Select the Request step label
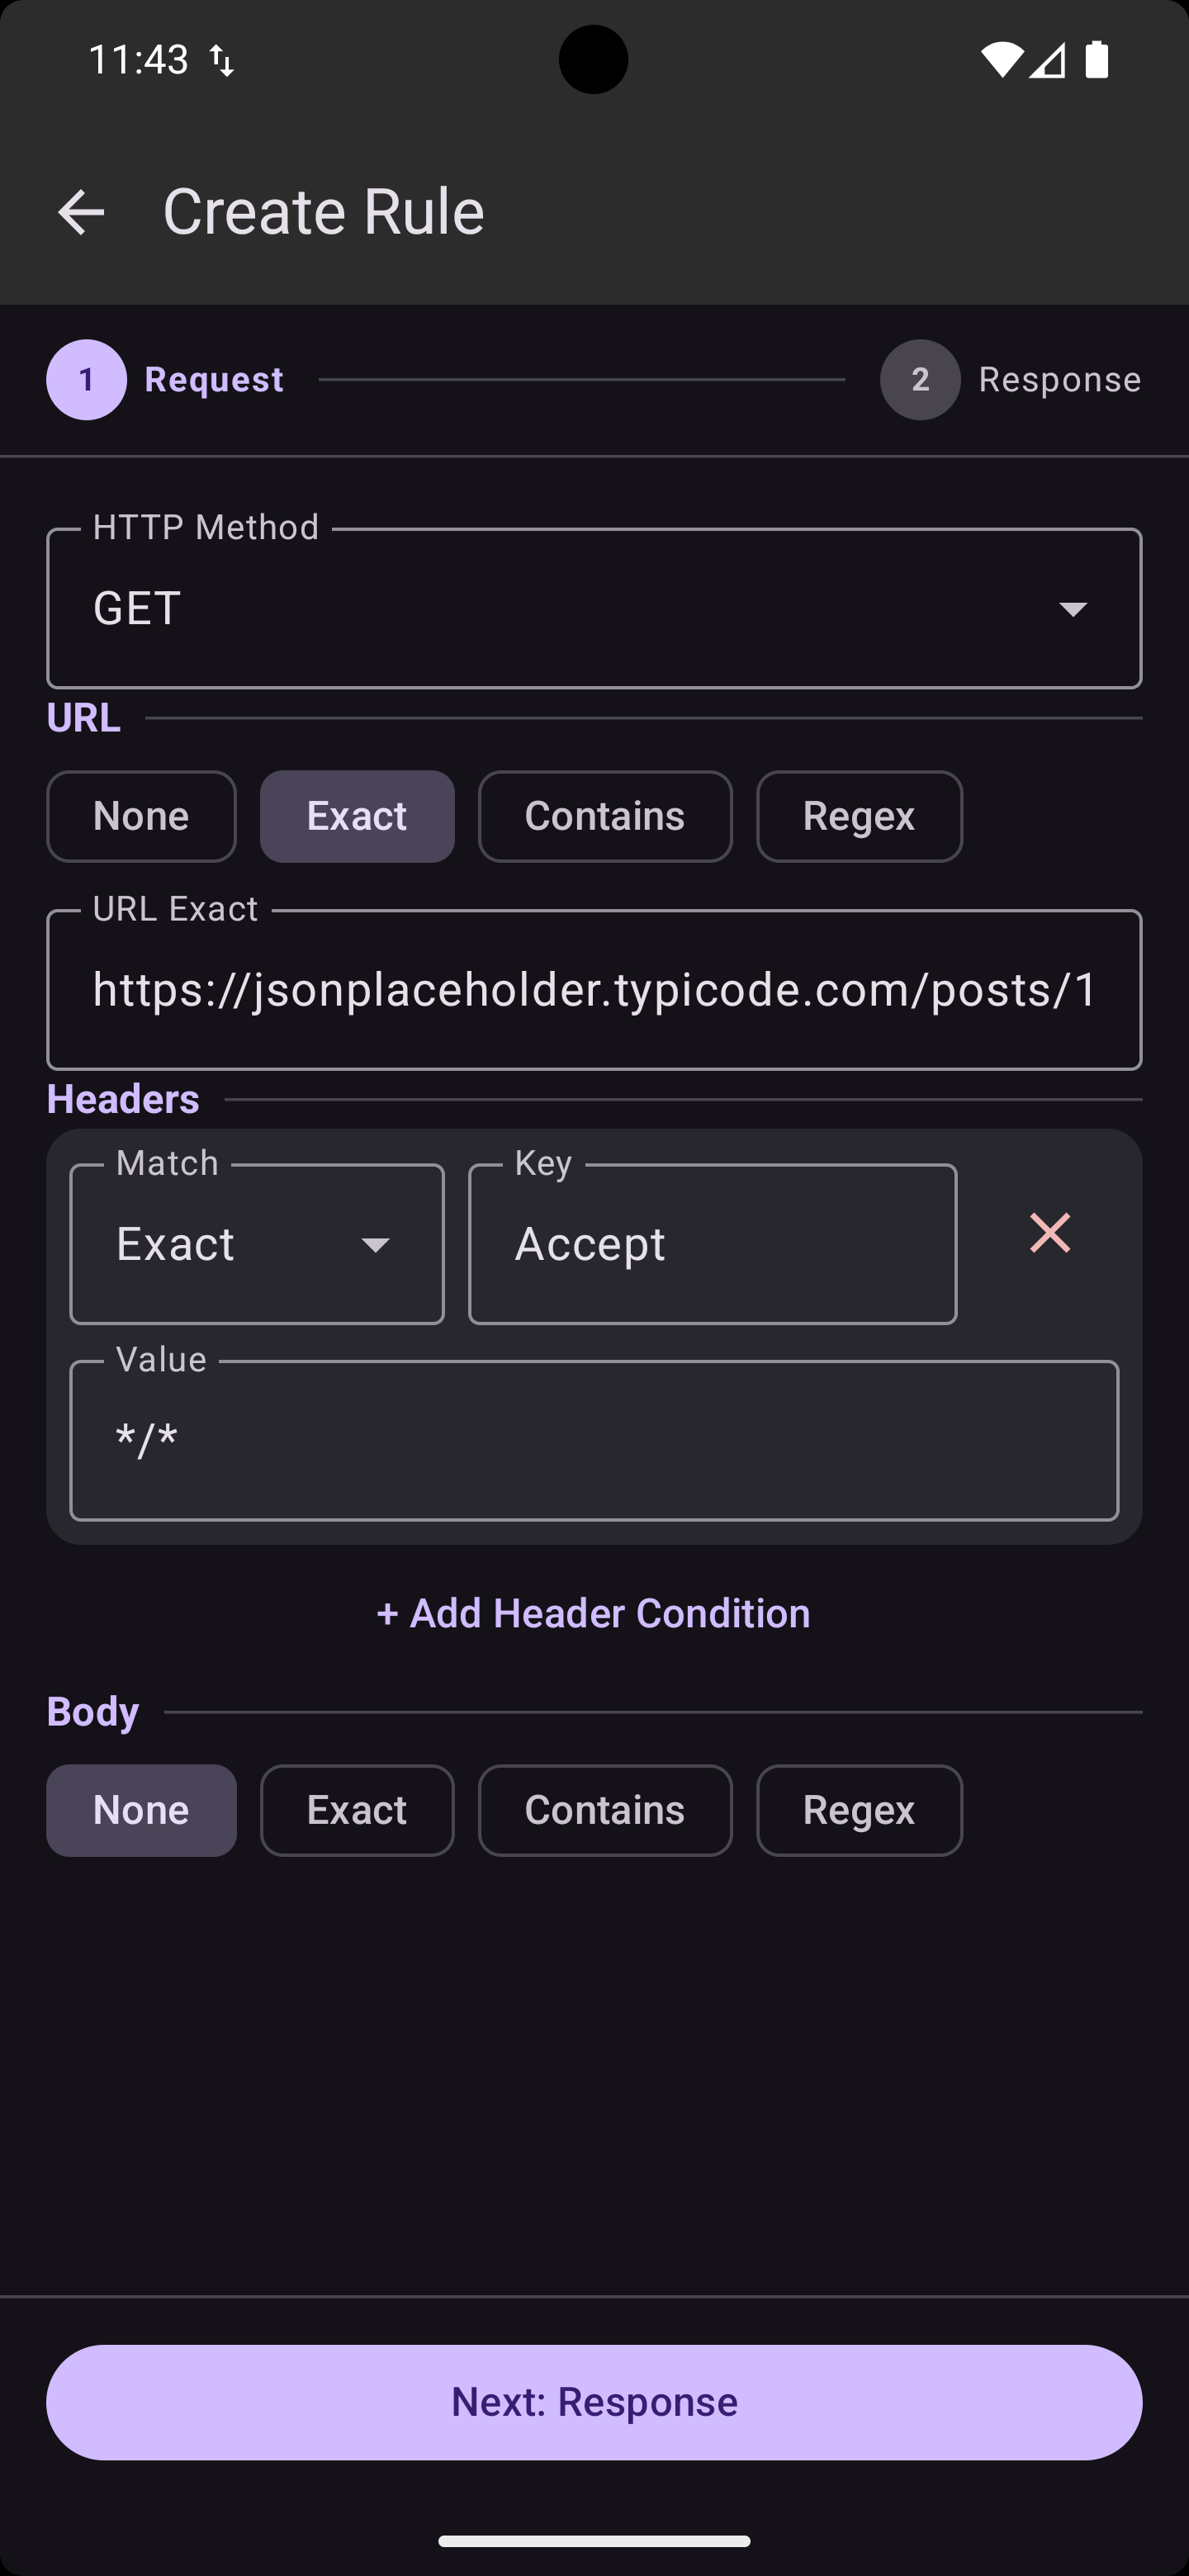The width and height of the screenshot is (1189, 2576). [213, 379]
